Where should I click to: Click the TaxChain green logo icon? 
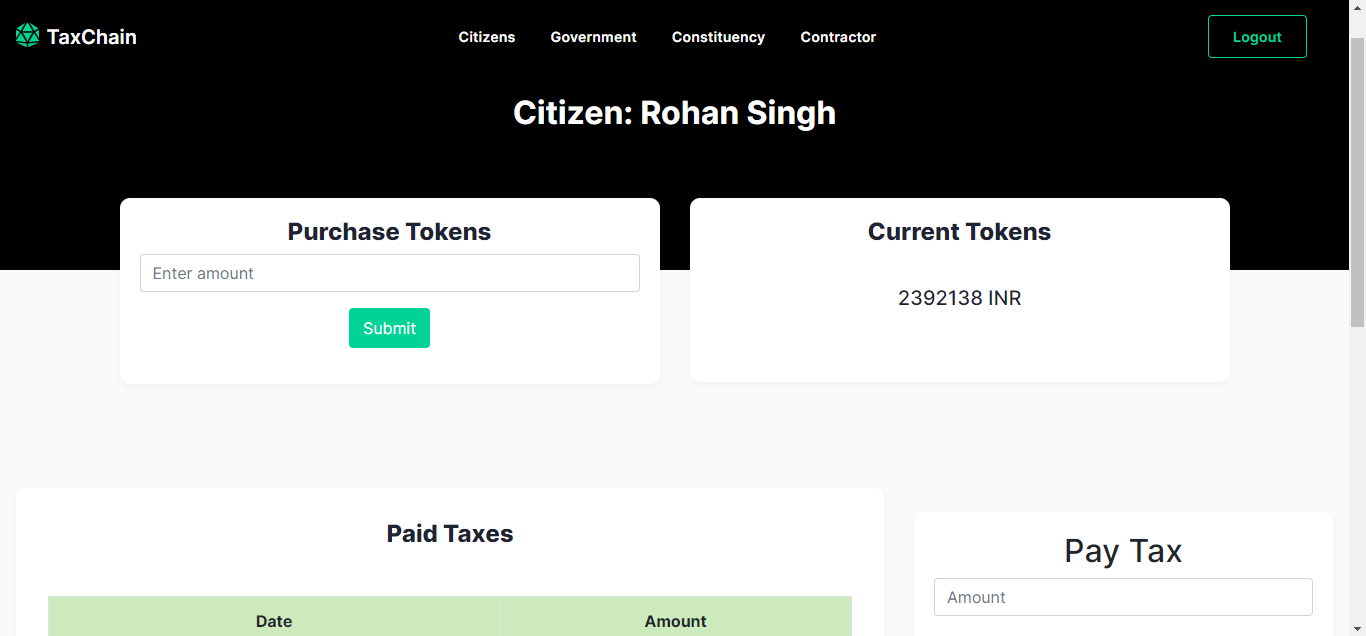(27, 36)
